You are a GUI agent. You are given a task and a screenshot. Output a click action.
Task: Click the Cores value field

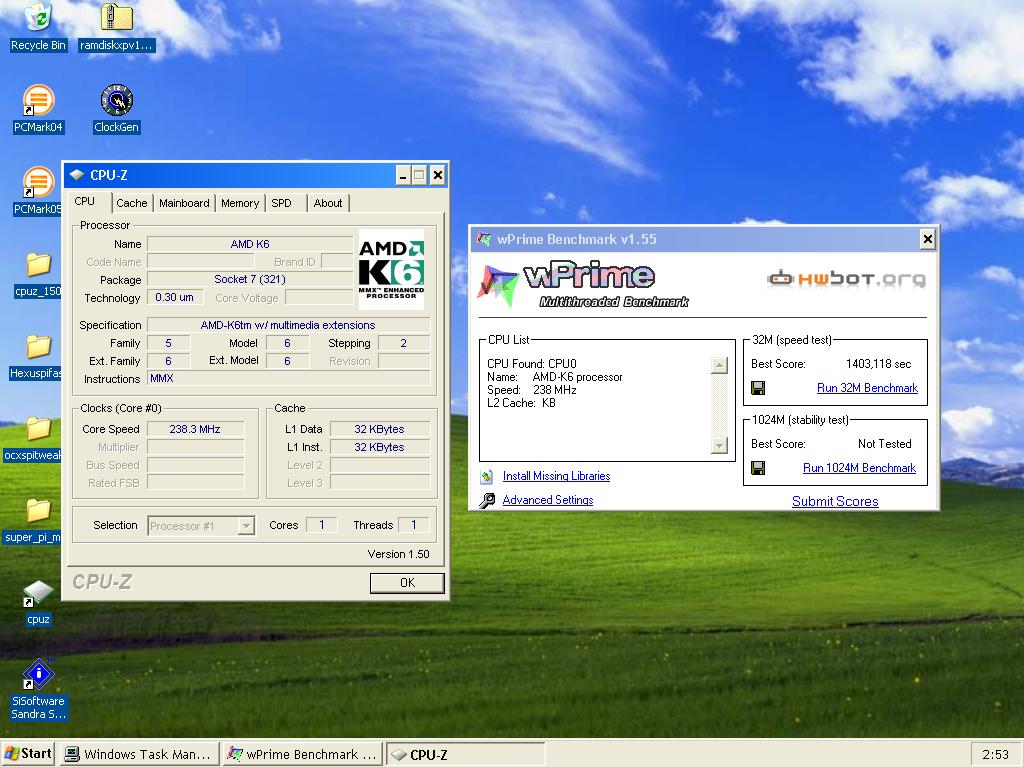click(321, 524)
